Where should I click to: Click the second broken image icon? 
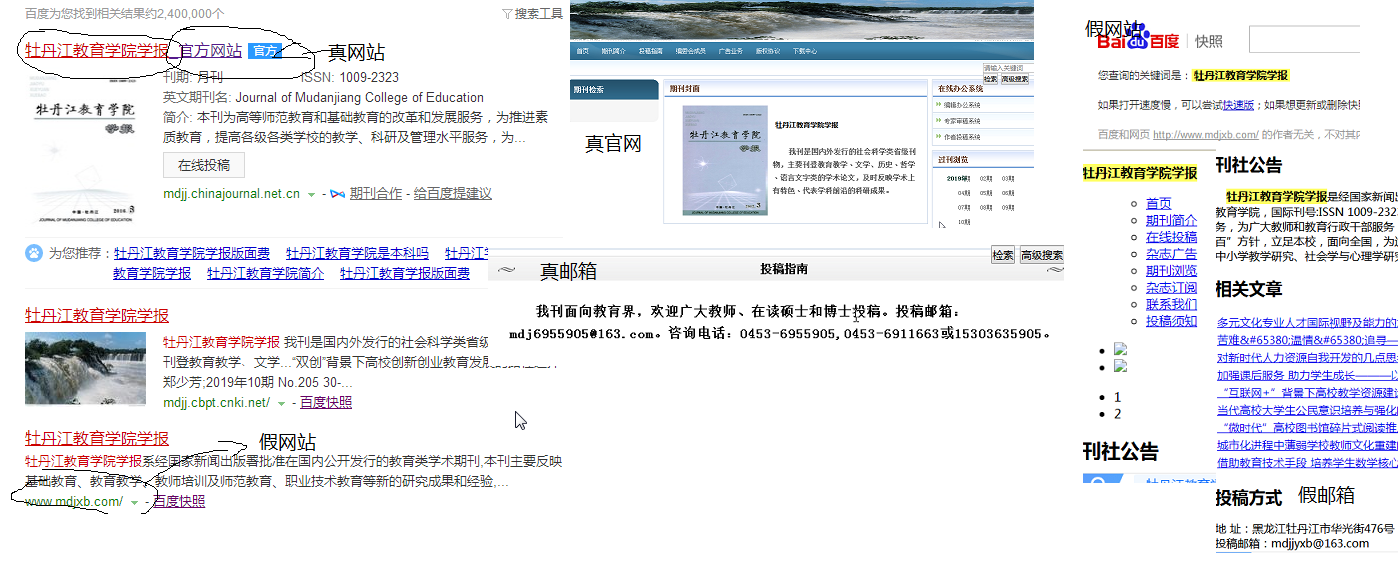(x=1121, y=366)
